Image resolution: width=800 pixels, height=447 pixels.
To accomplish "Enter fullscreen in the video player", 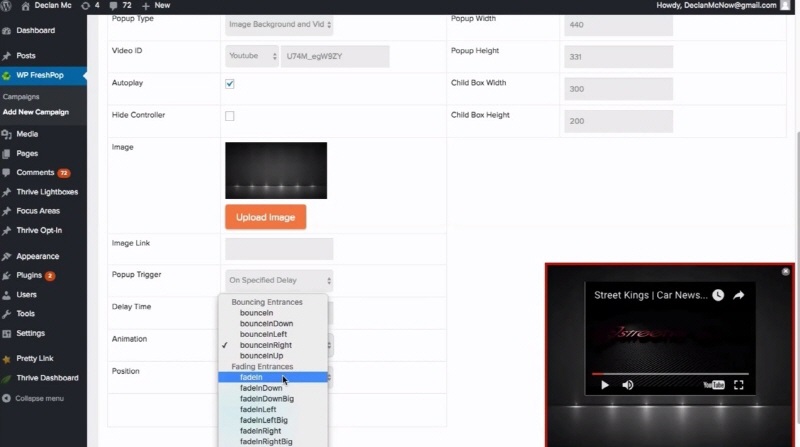I will coord(739,385).
